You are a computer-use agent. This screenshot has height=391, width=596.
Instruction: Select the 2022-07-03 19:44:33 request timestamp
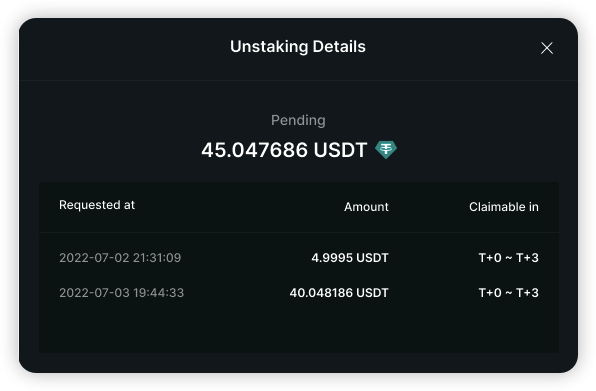pos(122,293)
